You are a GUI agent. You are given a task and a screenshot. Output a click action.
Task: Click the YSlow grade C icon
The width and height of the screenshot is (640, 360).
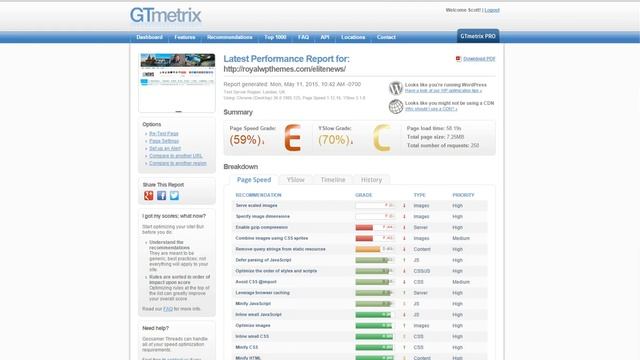382,138
